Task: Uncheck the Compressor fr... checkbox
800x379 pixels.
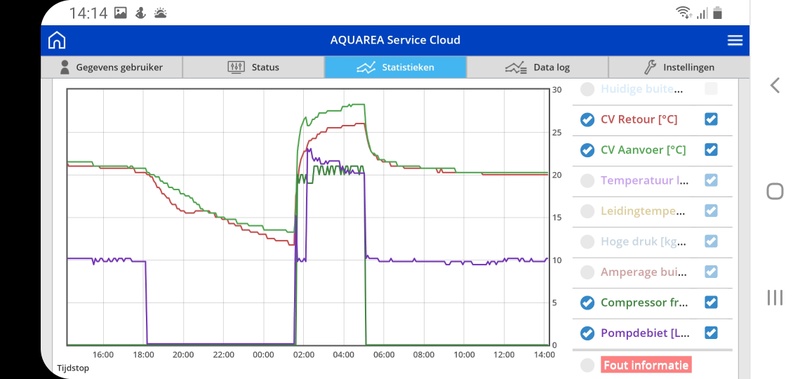Action: coord(711,302)
